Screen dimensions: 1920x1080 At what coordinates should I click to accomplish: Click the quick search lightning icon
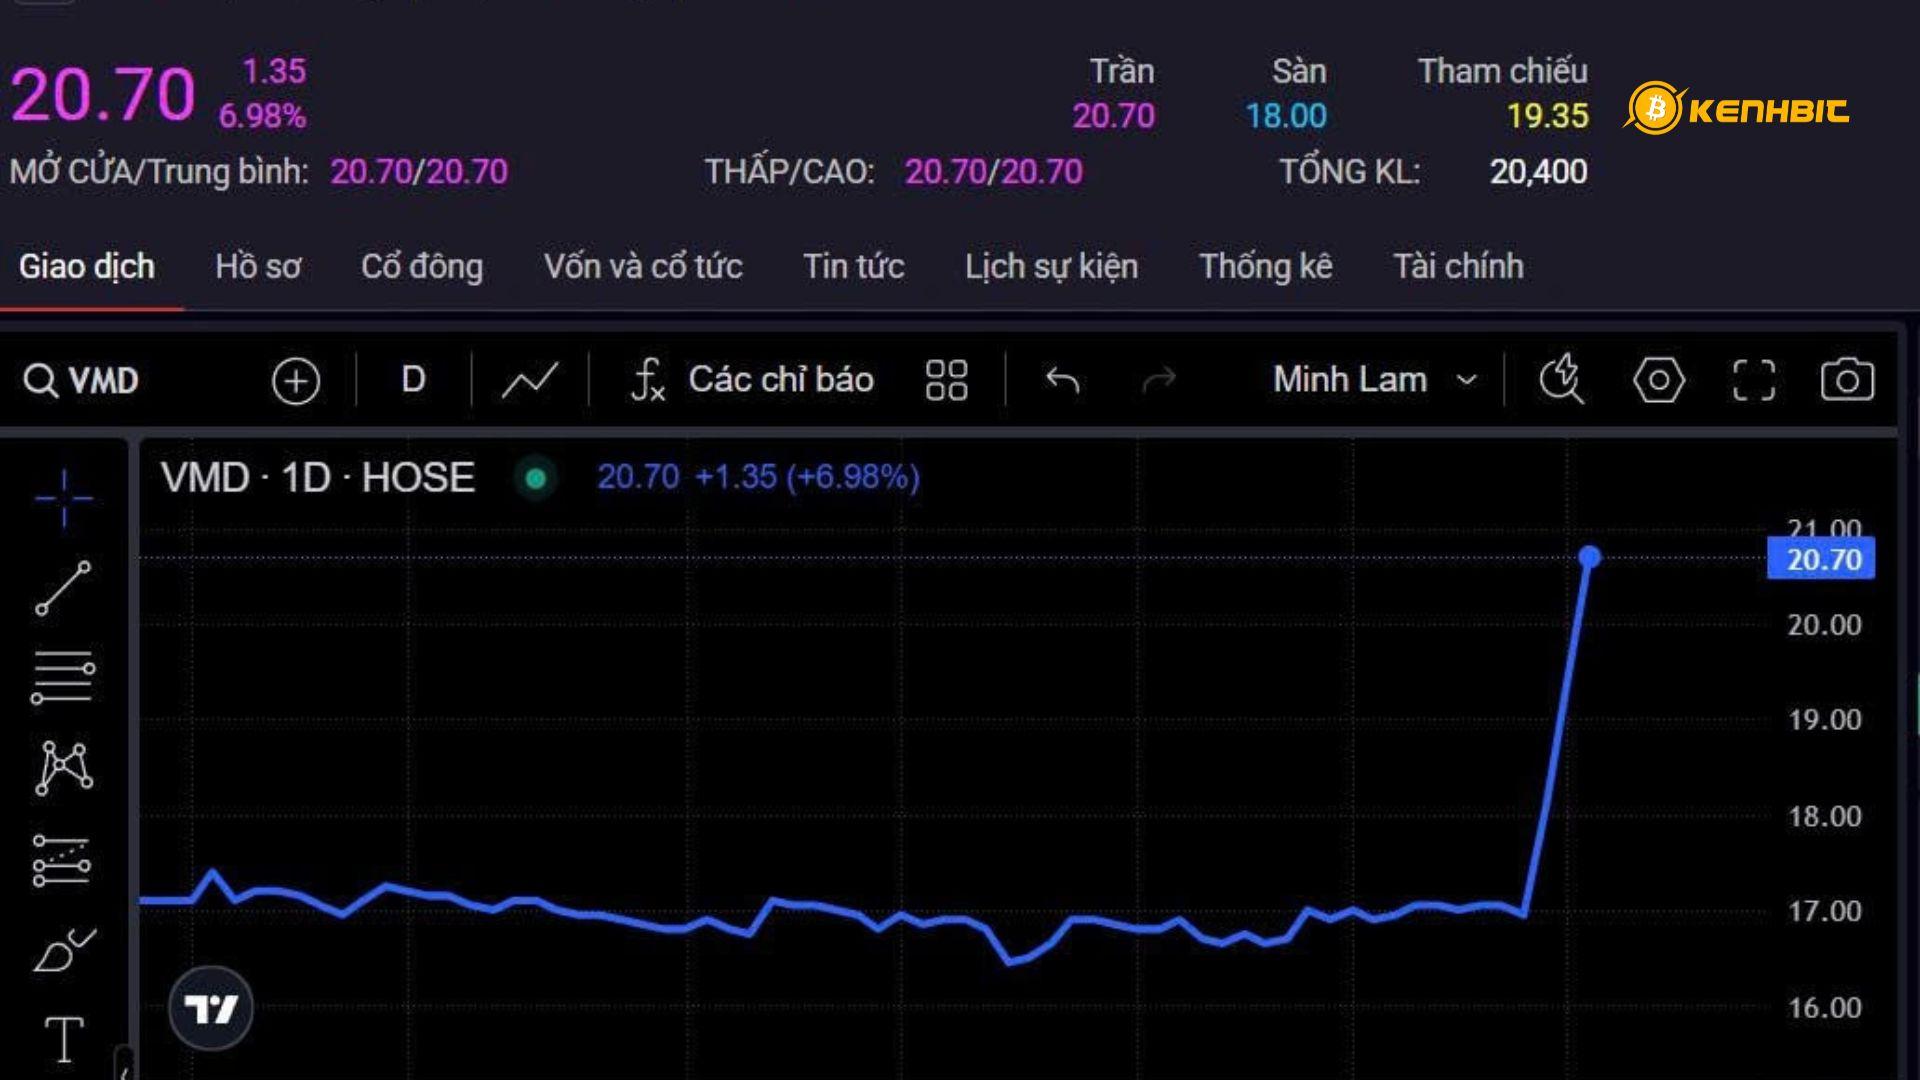pos(1561,380)
